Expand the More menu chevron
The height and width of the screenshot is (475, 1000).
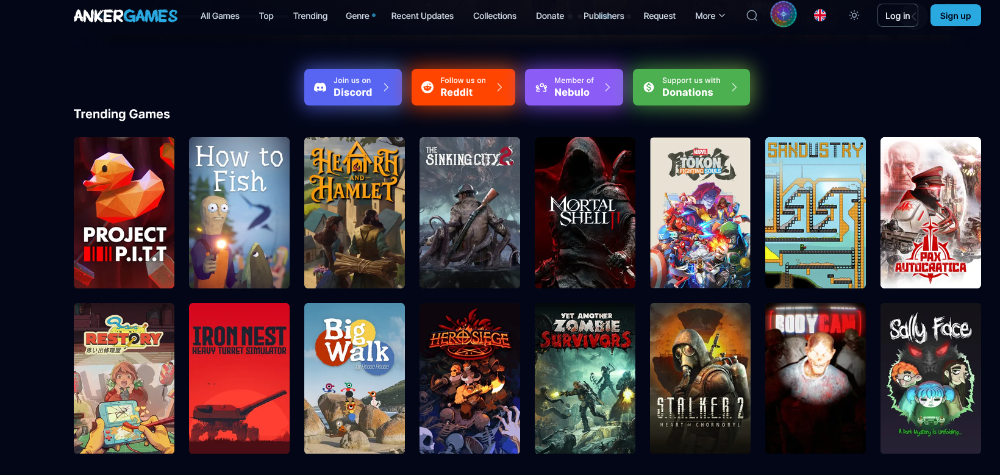click(x=722, y=16)
